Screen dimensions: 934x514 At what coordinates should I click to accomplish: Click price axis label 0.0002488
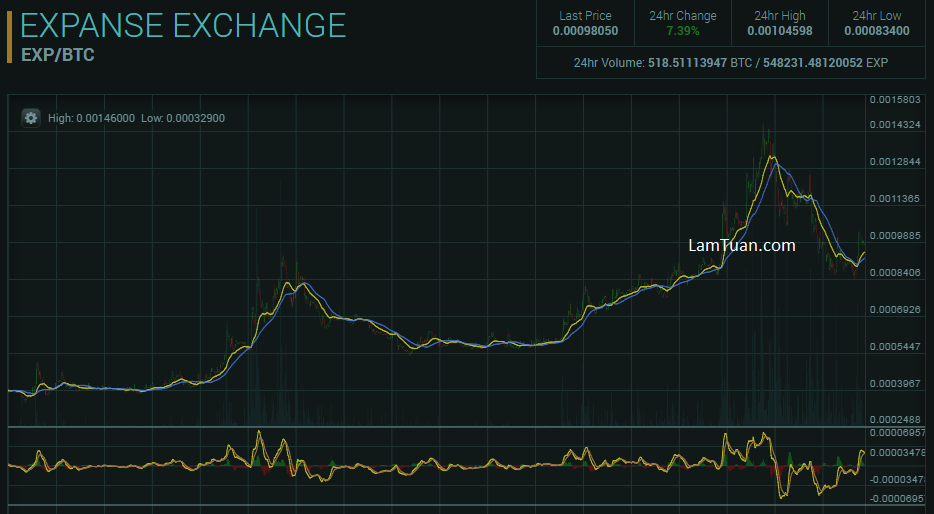click(895, 419)
